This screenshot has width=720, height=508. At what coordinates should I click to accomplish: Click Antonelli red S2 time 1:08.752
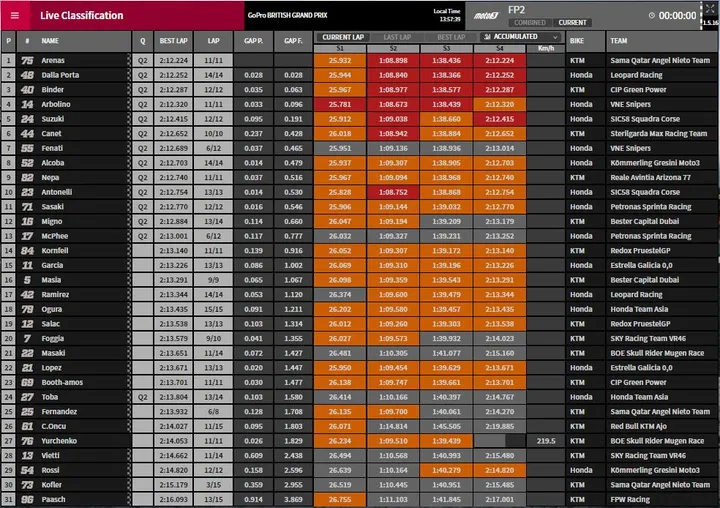[x=393, y=192]
